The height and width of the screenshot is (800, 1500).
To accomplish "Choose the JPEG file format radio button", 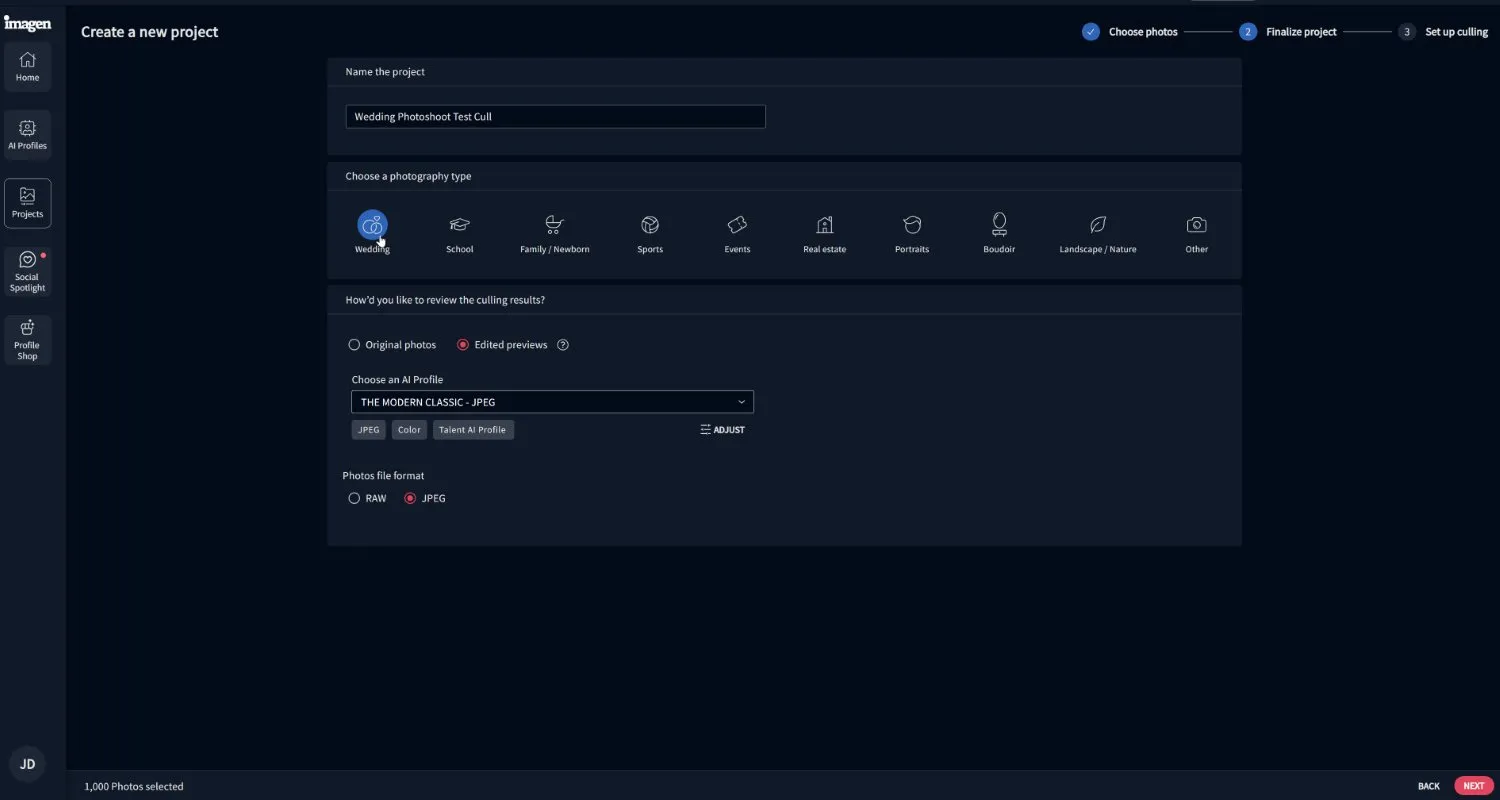I will coord(410,498).
